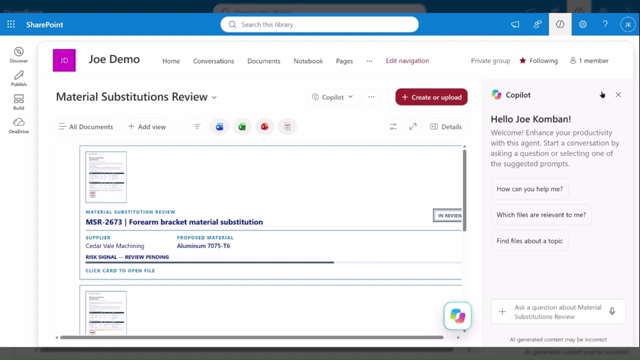640x360 pixels.
Task: Close the Copilot panel
Action: point(618,95)
